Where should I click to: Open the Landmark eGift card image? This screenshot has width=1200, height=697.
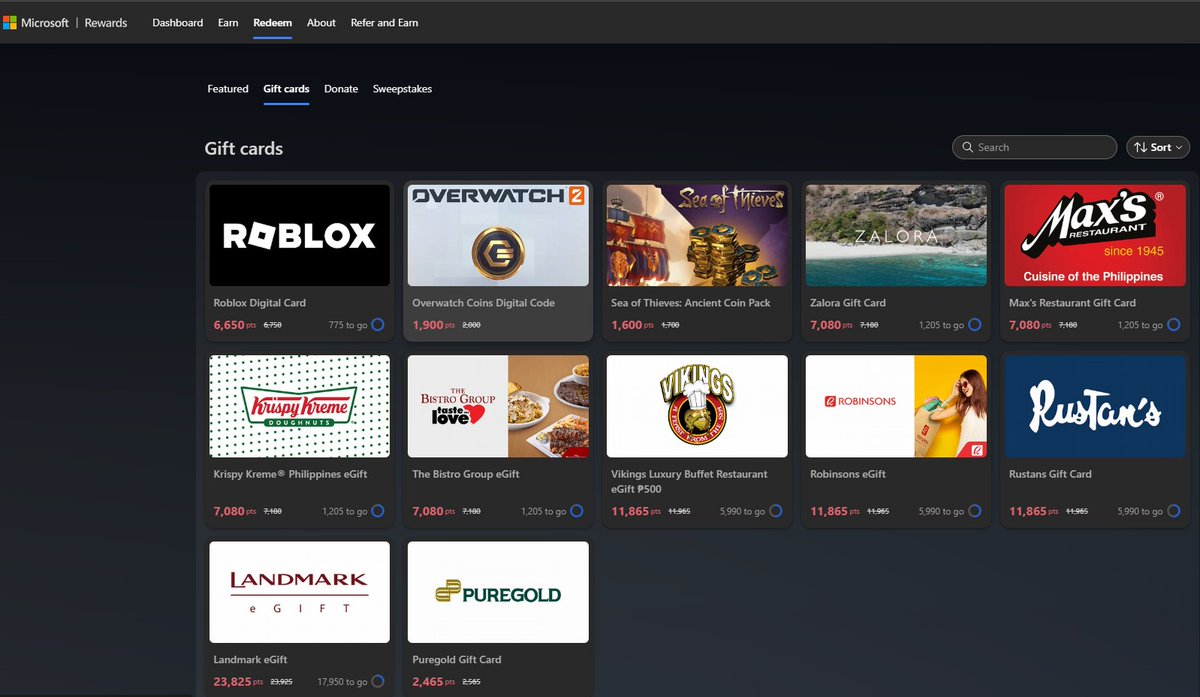point(299,592)
